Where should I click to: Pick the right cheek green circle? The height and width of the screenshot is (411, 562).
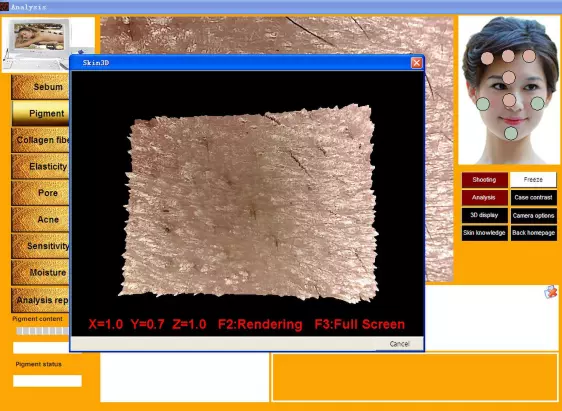[537, 103]
